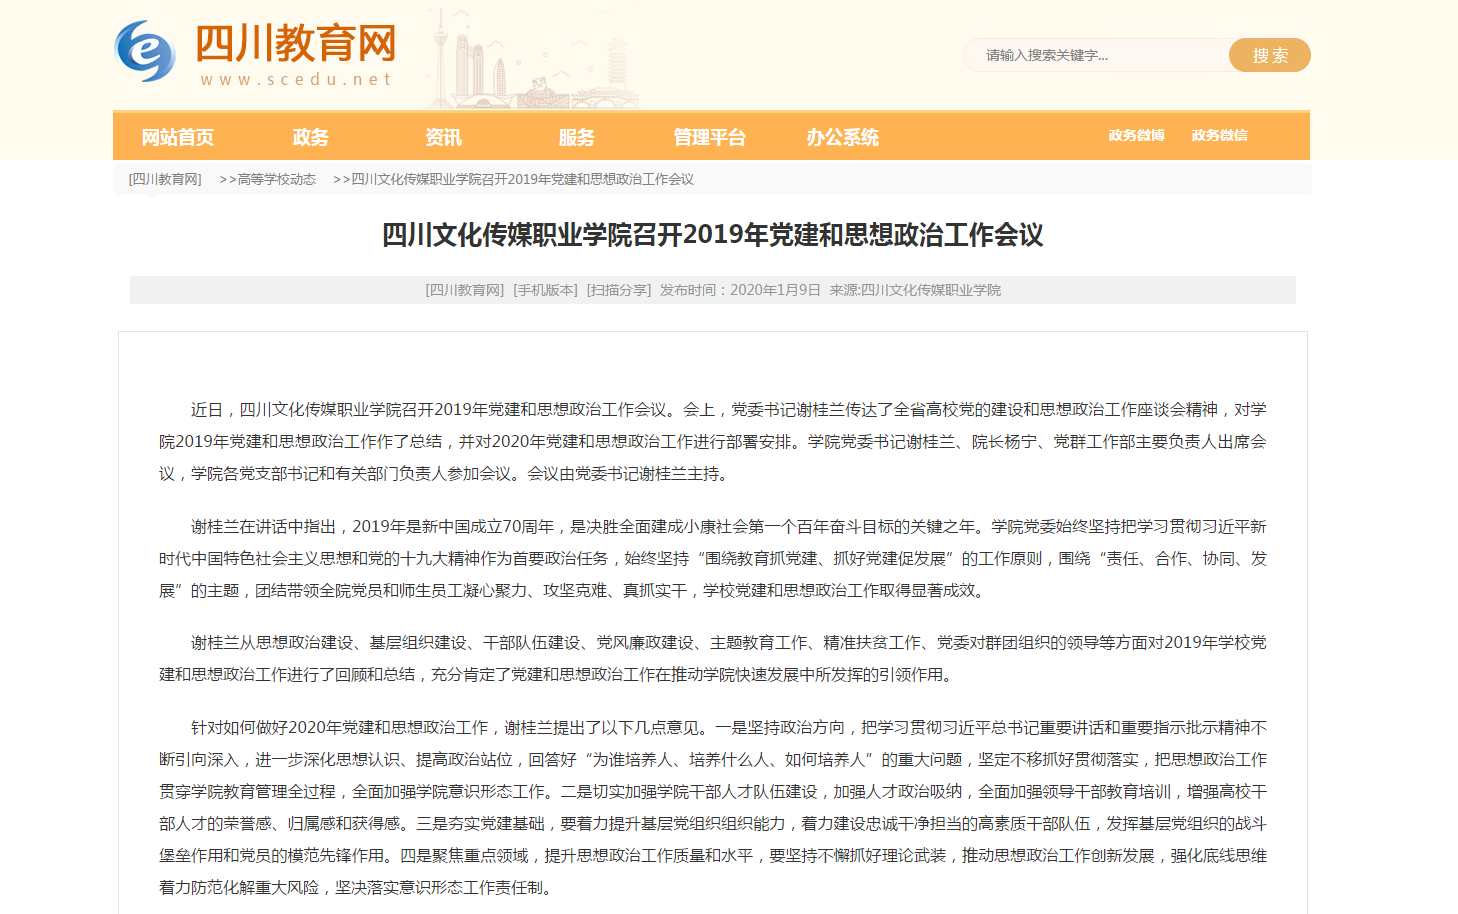Screen dimensions: 1458x914
Task: Click the blue 'e' logo icon
Action: point(146,52)
